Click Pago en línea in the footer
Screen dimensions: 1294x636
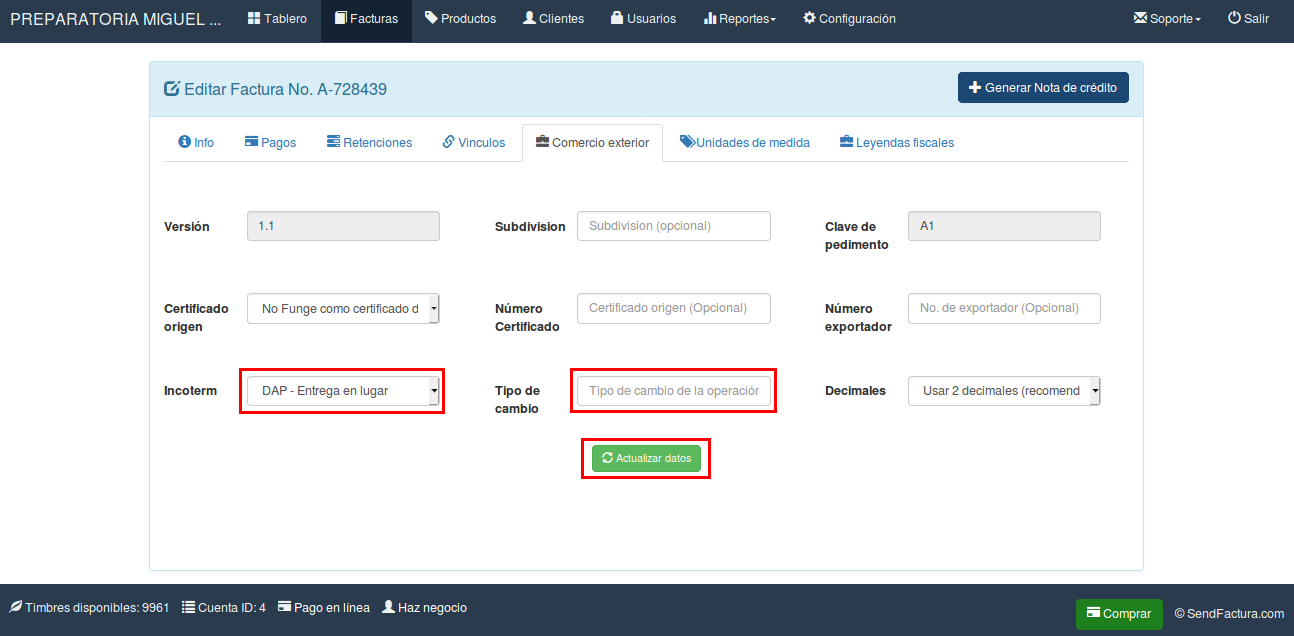(x=324, y=607)
